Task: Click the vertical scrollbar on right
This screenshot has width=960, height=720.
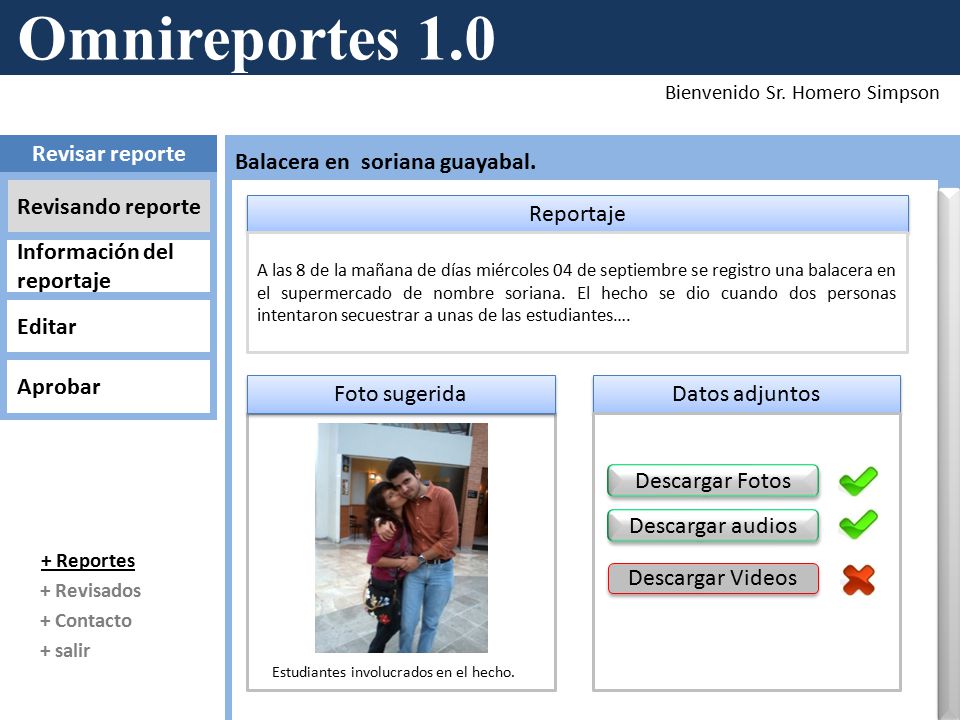Action: pyautogui.click(x=949, y=453)
